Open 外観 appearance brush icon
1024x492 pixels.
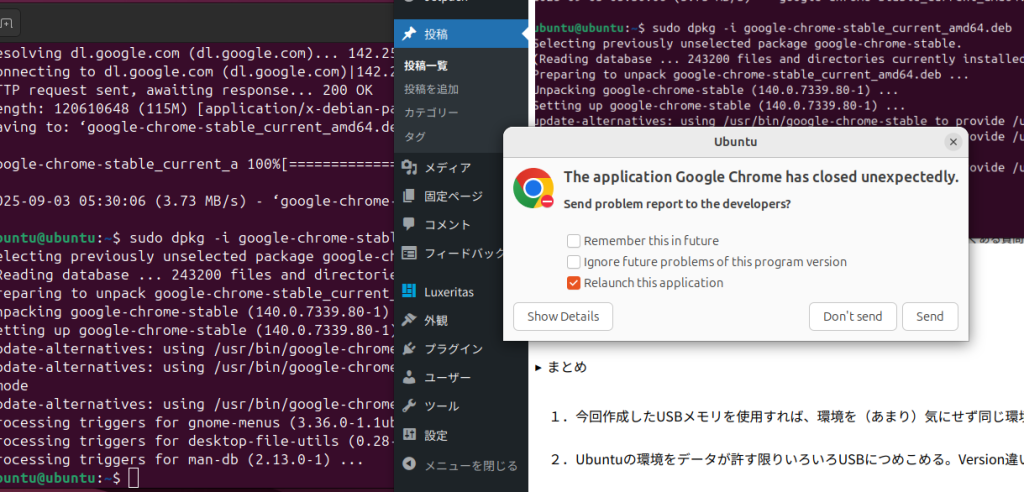tap(409, 320)
